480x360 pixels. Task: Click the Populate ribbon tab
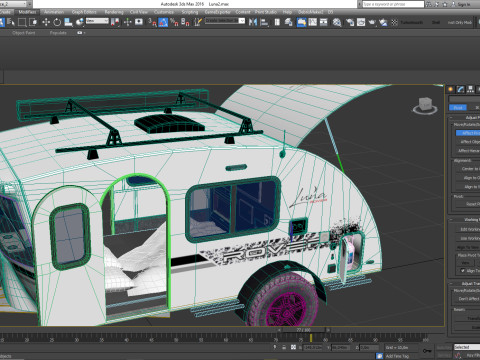(58, 33)
